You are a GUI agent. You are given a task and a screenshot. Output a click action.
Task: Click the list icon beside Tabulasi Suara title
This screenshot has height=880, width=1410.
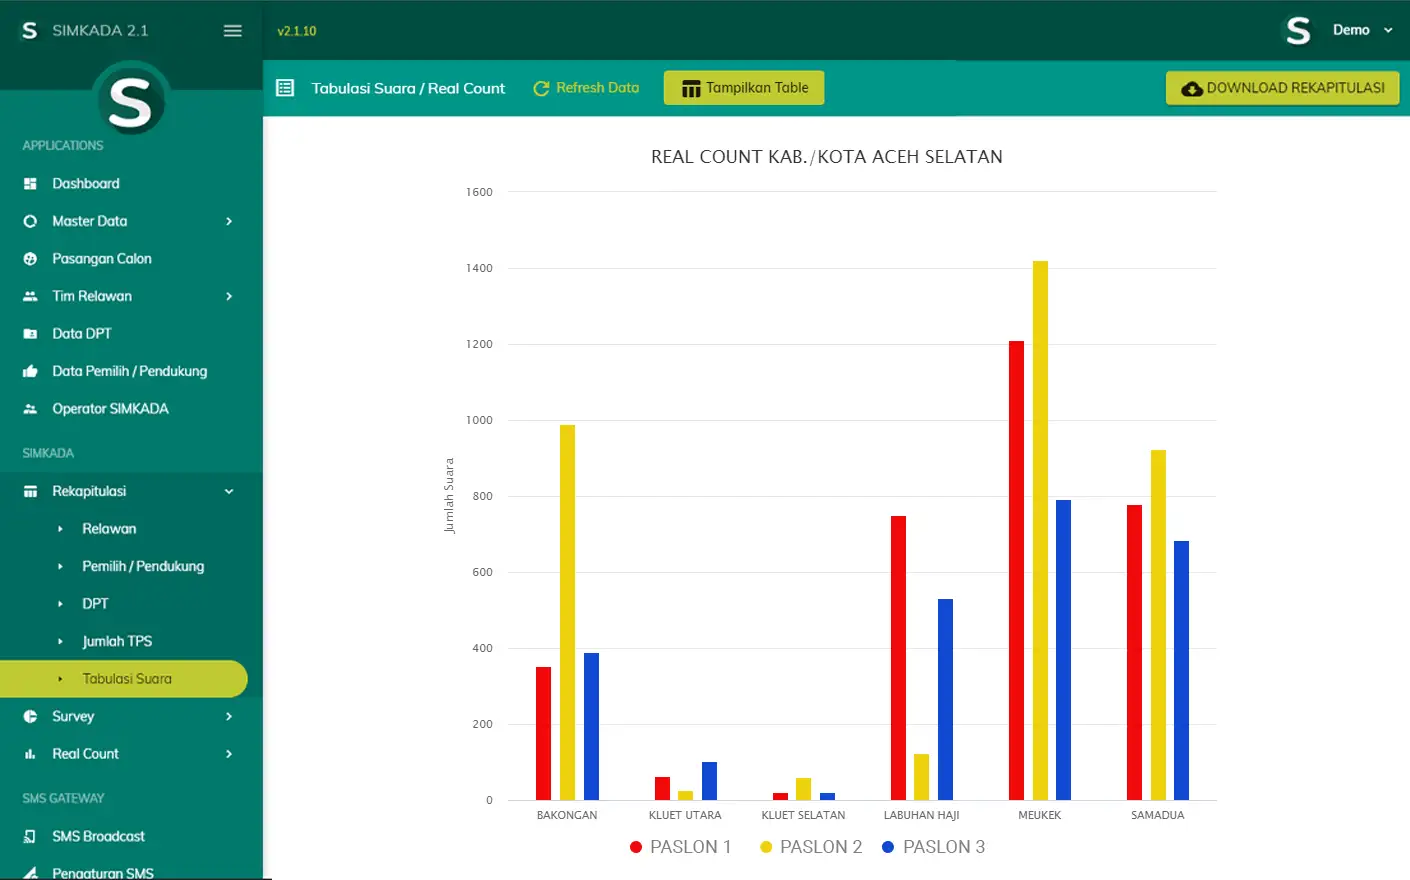pyautogui.click(x=285, y=88)
